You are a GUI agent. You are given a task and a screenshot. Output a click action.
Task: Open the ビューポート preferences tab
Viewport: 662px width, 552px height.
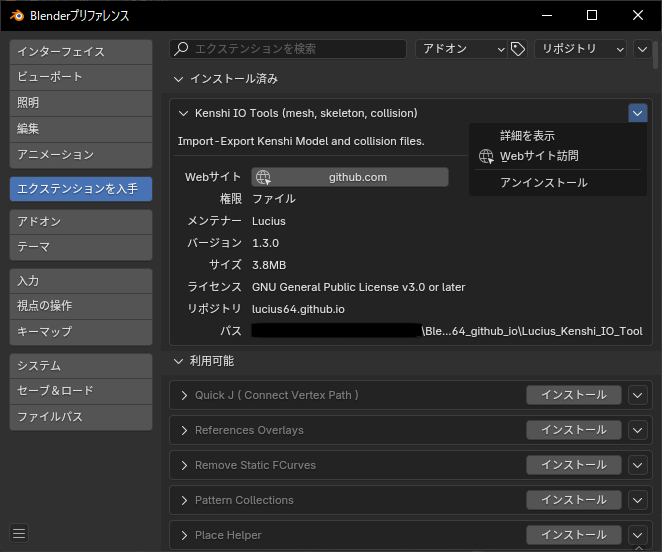tap(81, 77)
